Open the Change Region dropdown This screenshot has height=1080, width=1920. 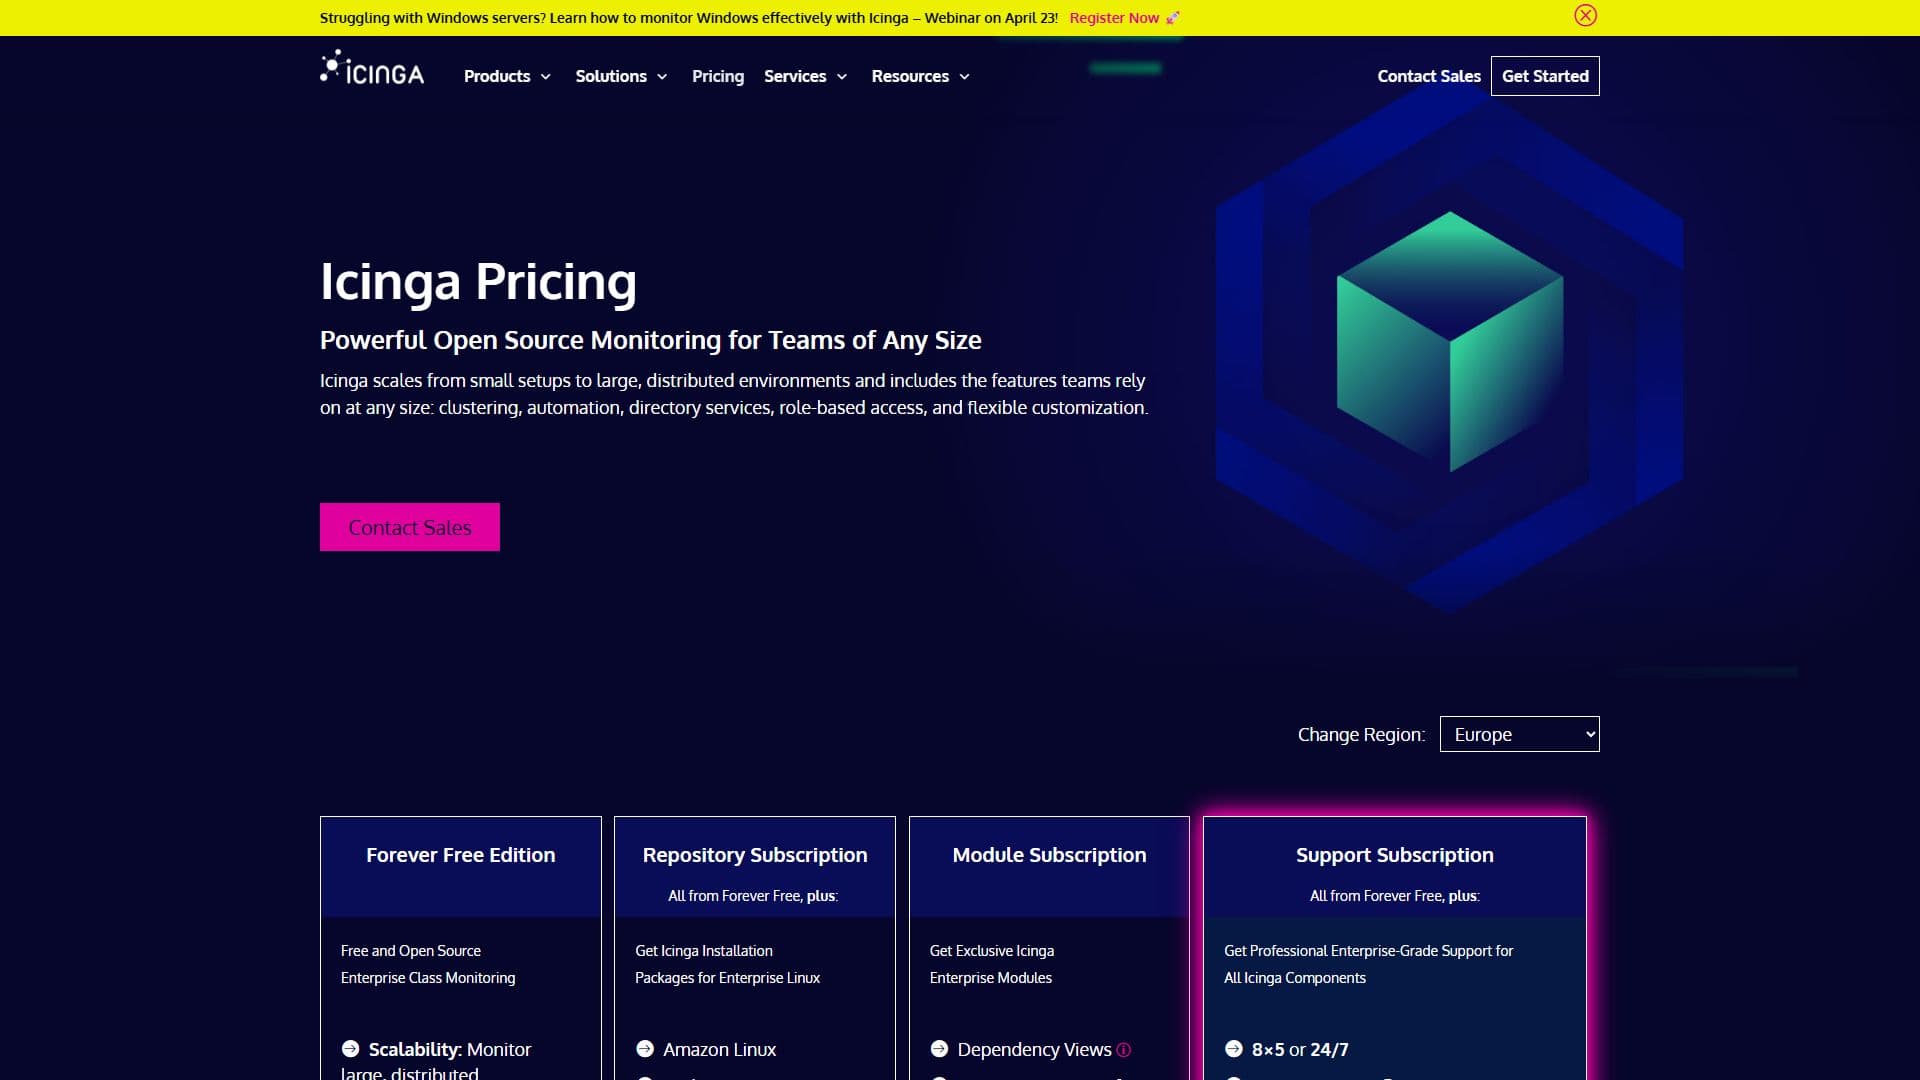tap(1519, 734)
